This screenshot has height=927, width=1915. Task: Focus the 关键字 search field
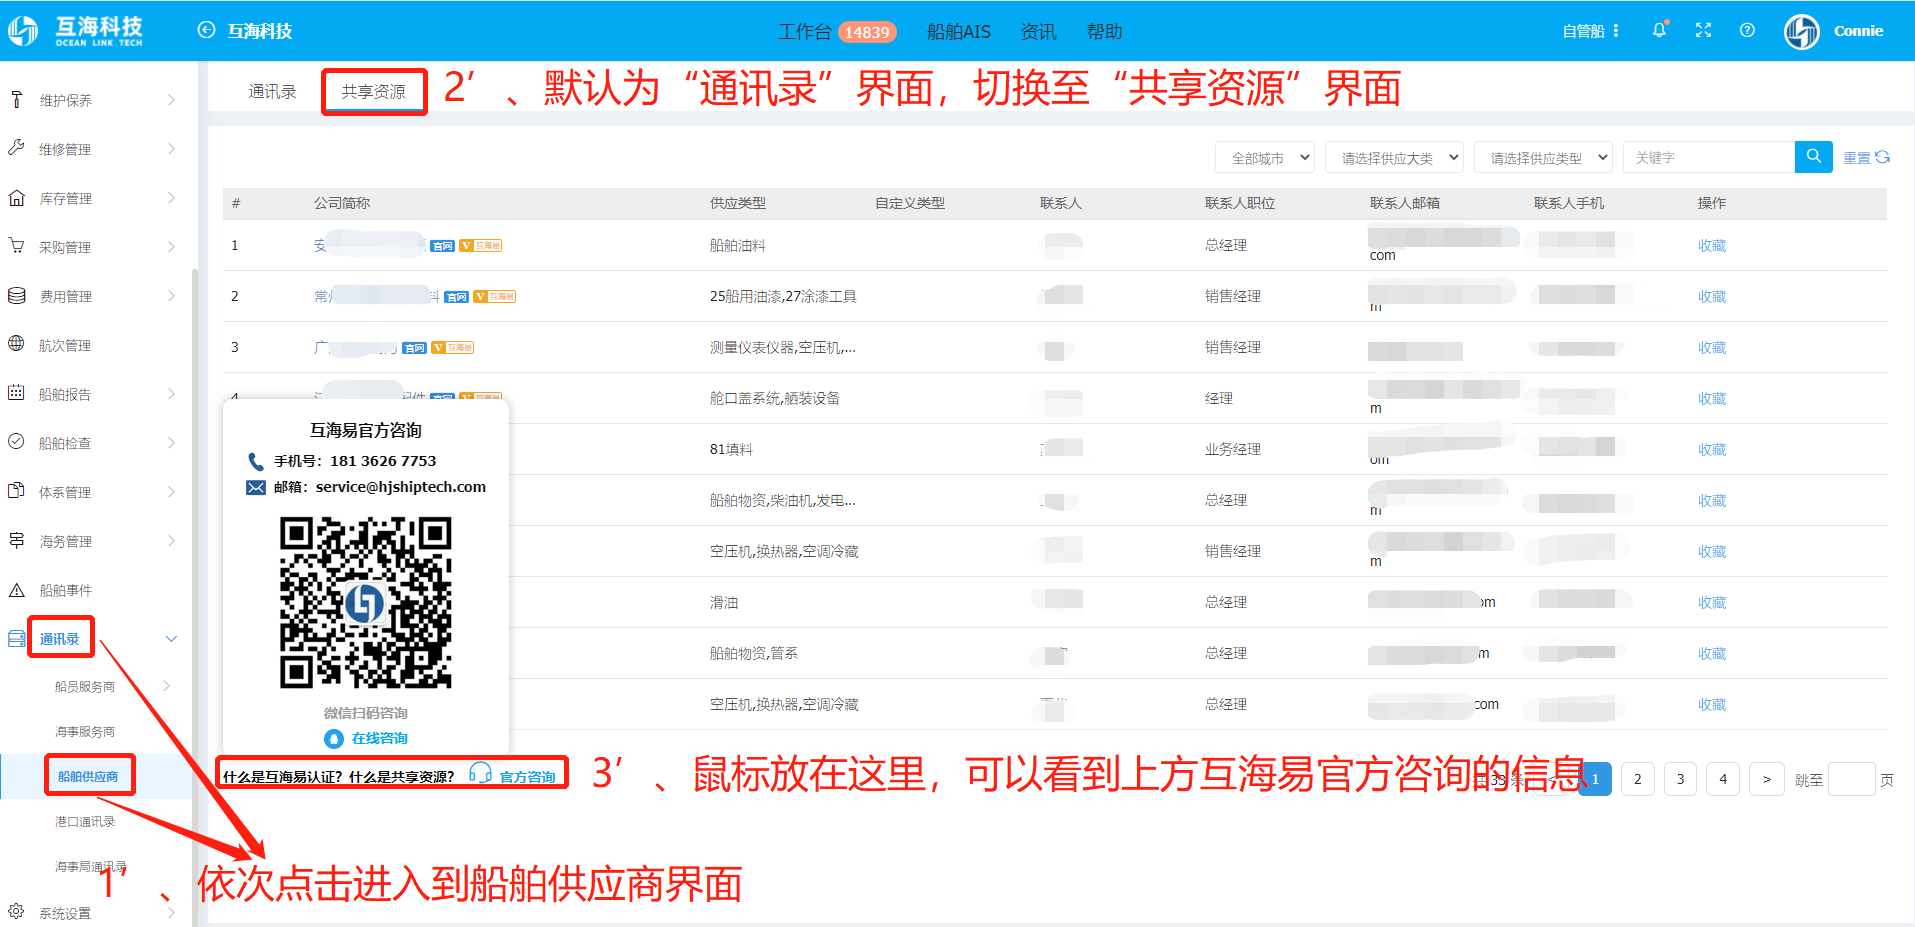(1709, 157)
